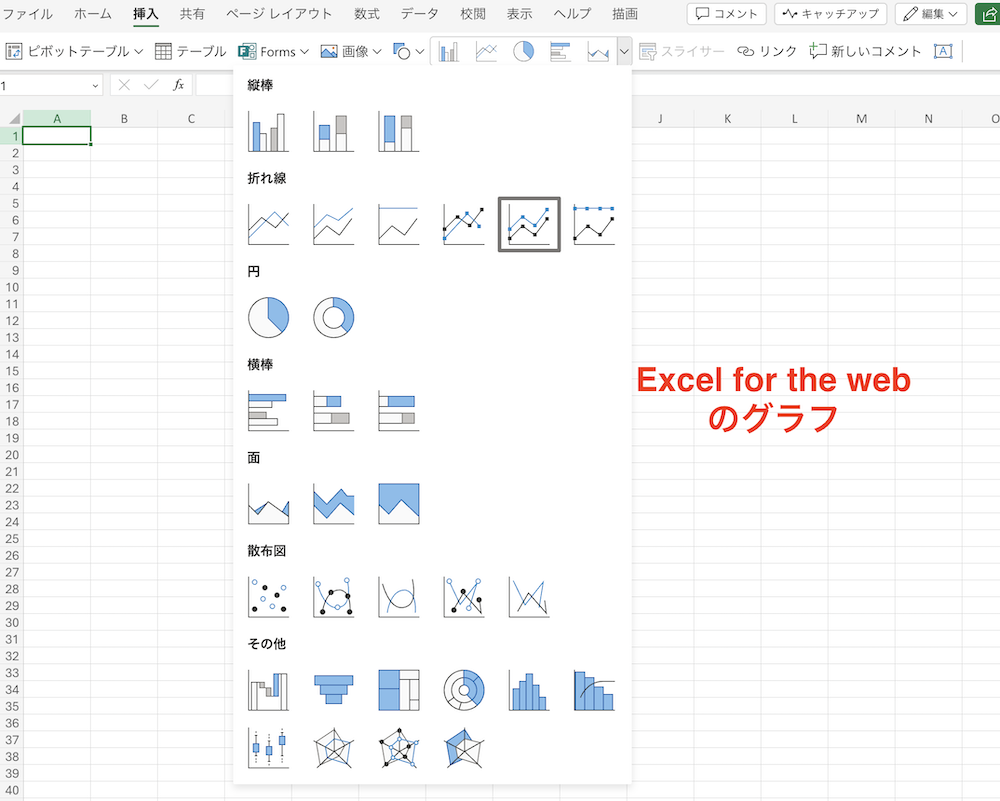Open the Forms dropdown
The width and height of the screenshot is (1000, 801).
(x=272, y=51)
